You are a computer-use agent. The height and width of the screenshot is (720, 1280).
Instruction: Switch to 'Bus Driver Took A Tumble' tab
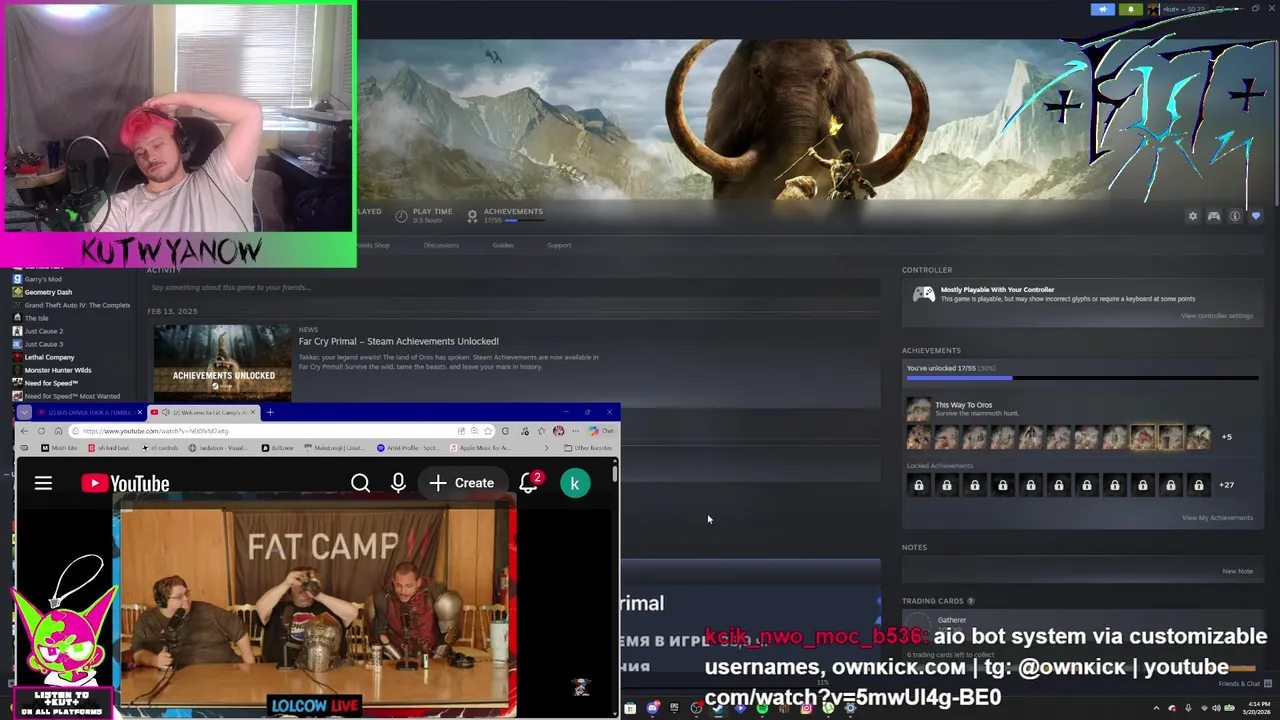pyautogui.click(x=90, y=412)
